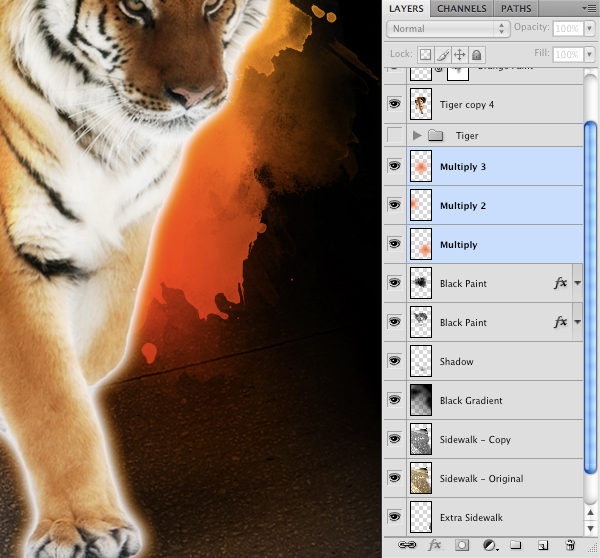Hide the Sidewalk - Copy layer
600x558 pixels.
(x=395, y=439)
